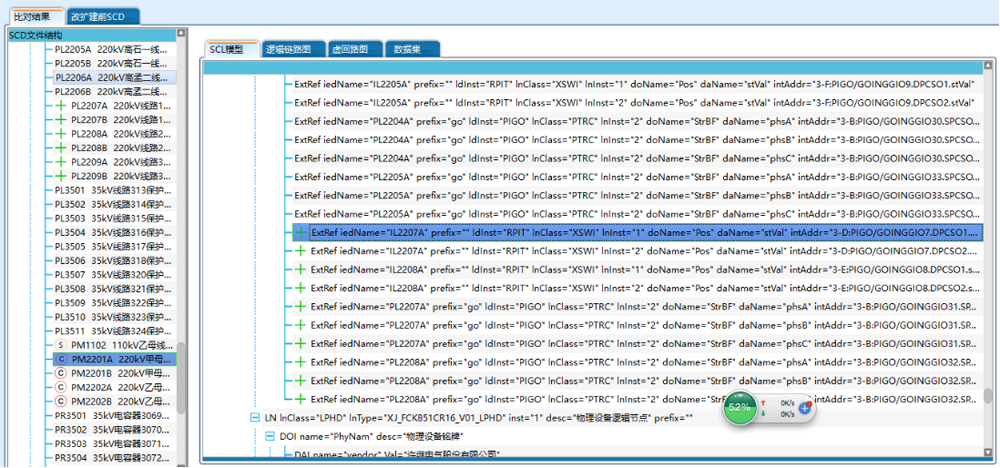Screen dimensions: 1000x468
Task: Switch to the 数据集 tab
Action: pyautogui.click(x=407, y=49)
